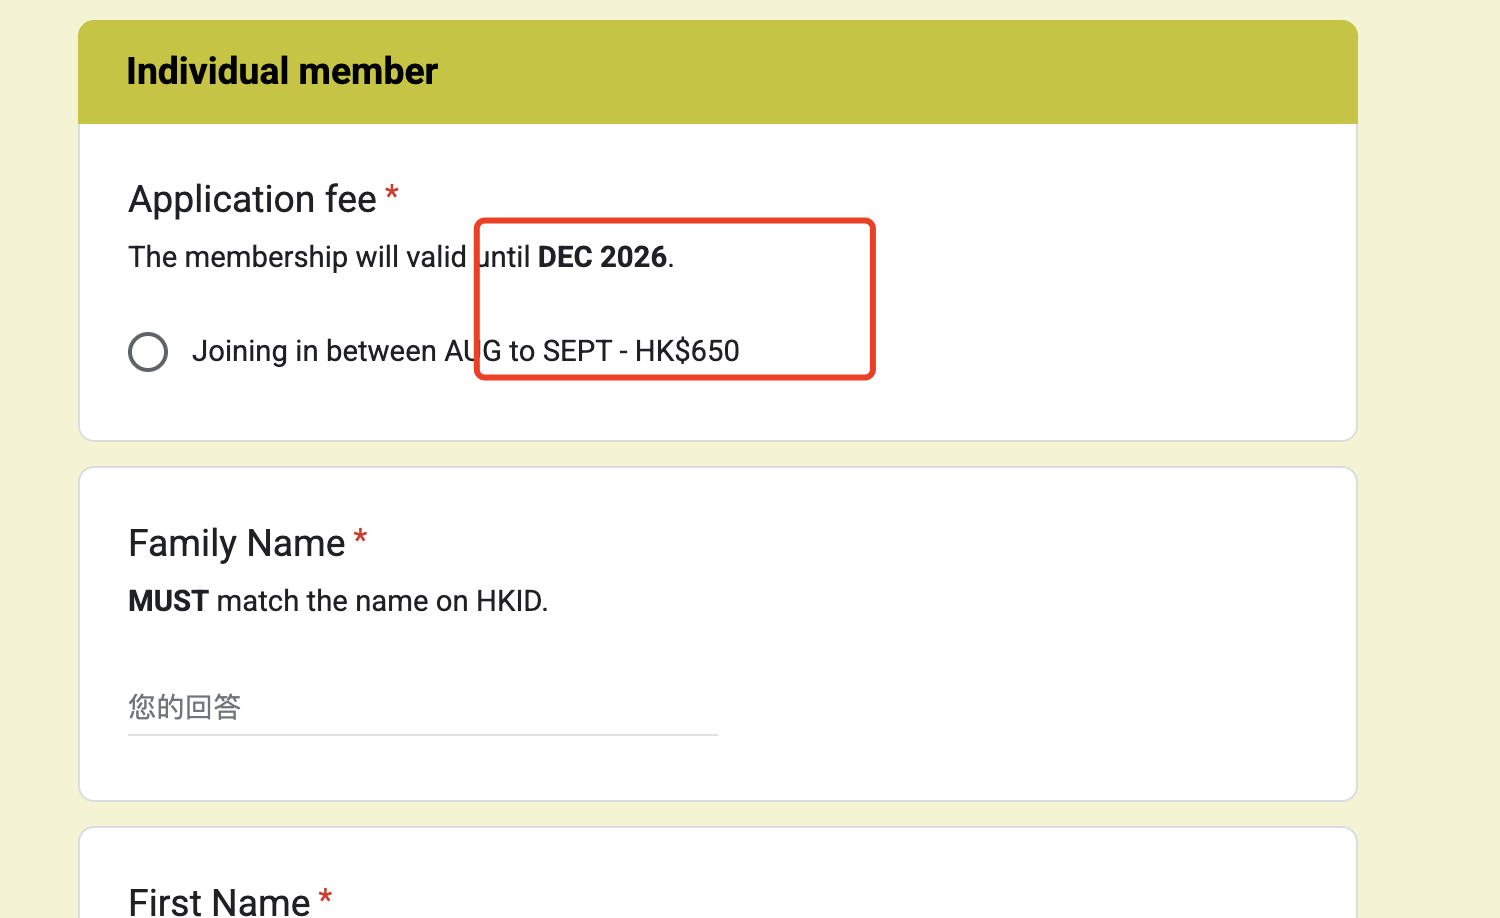Click "match the name on" hint text

(x=342, y=602)
